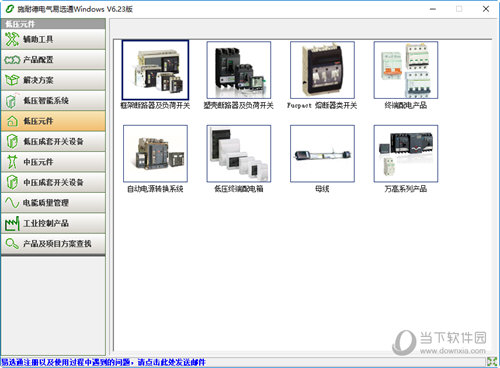The image size is (500, 368).
Task: Click the factory icon beside 工业控制产品
Action: [x=12, y=224]
